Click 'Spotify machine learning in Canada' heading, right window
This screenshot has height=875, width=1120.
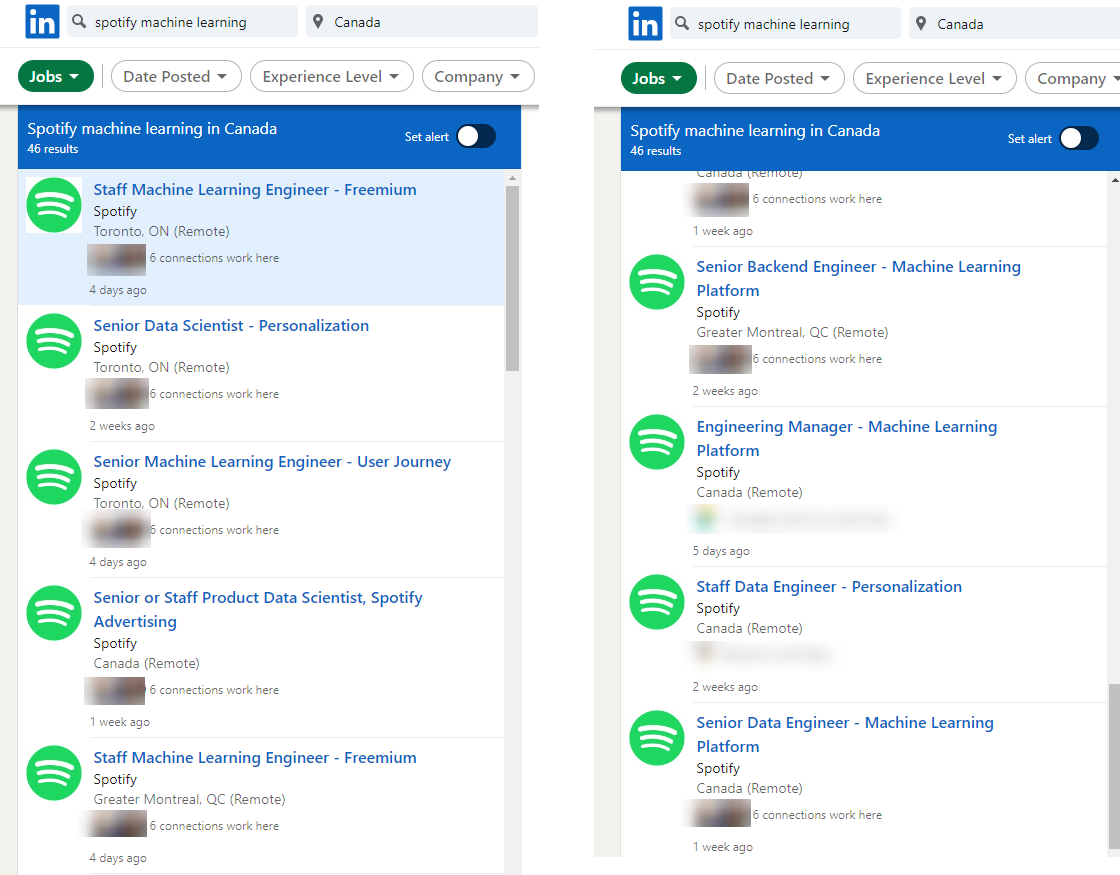tap(755, 130)
